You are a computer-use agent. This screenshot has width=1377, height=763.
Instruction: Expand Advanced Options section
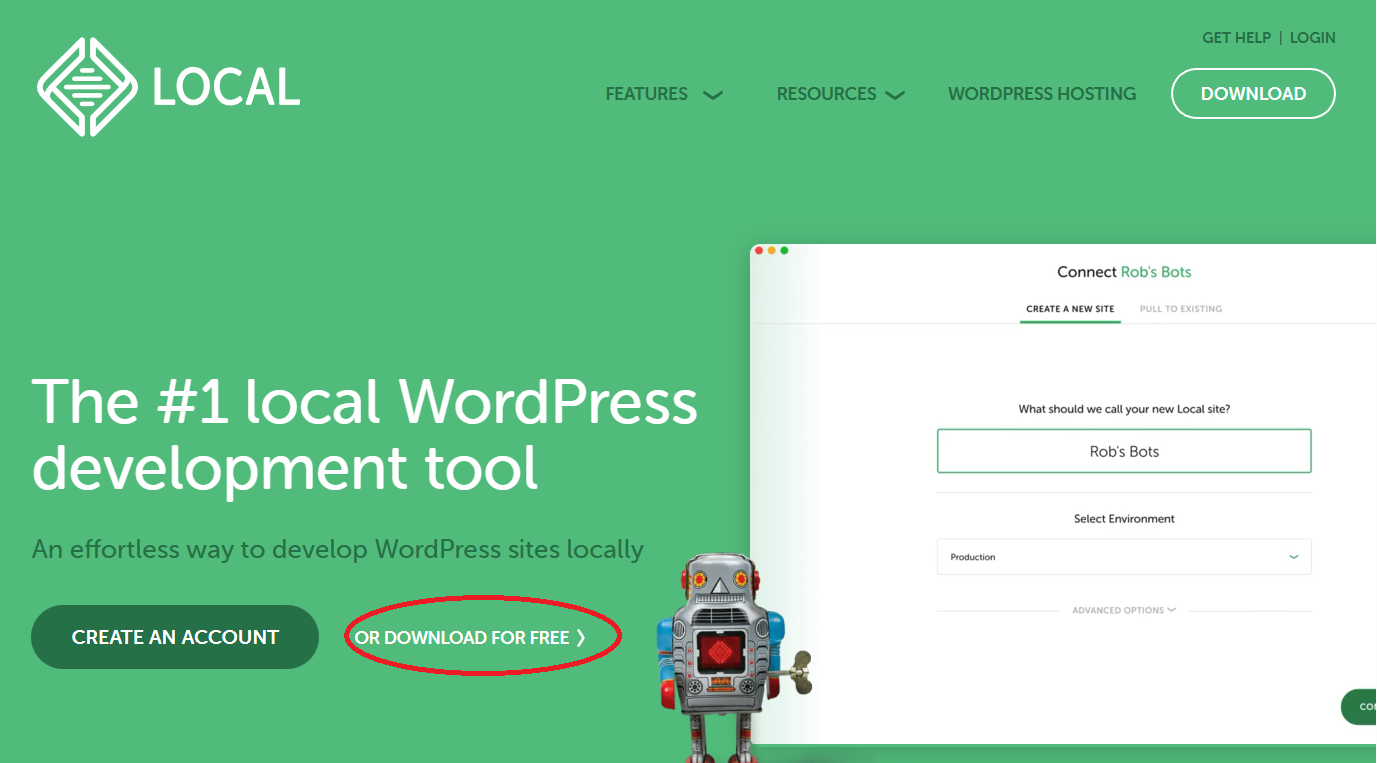point(1124,610)
